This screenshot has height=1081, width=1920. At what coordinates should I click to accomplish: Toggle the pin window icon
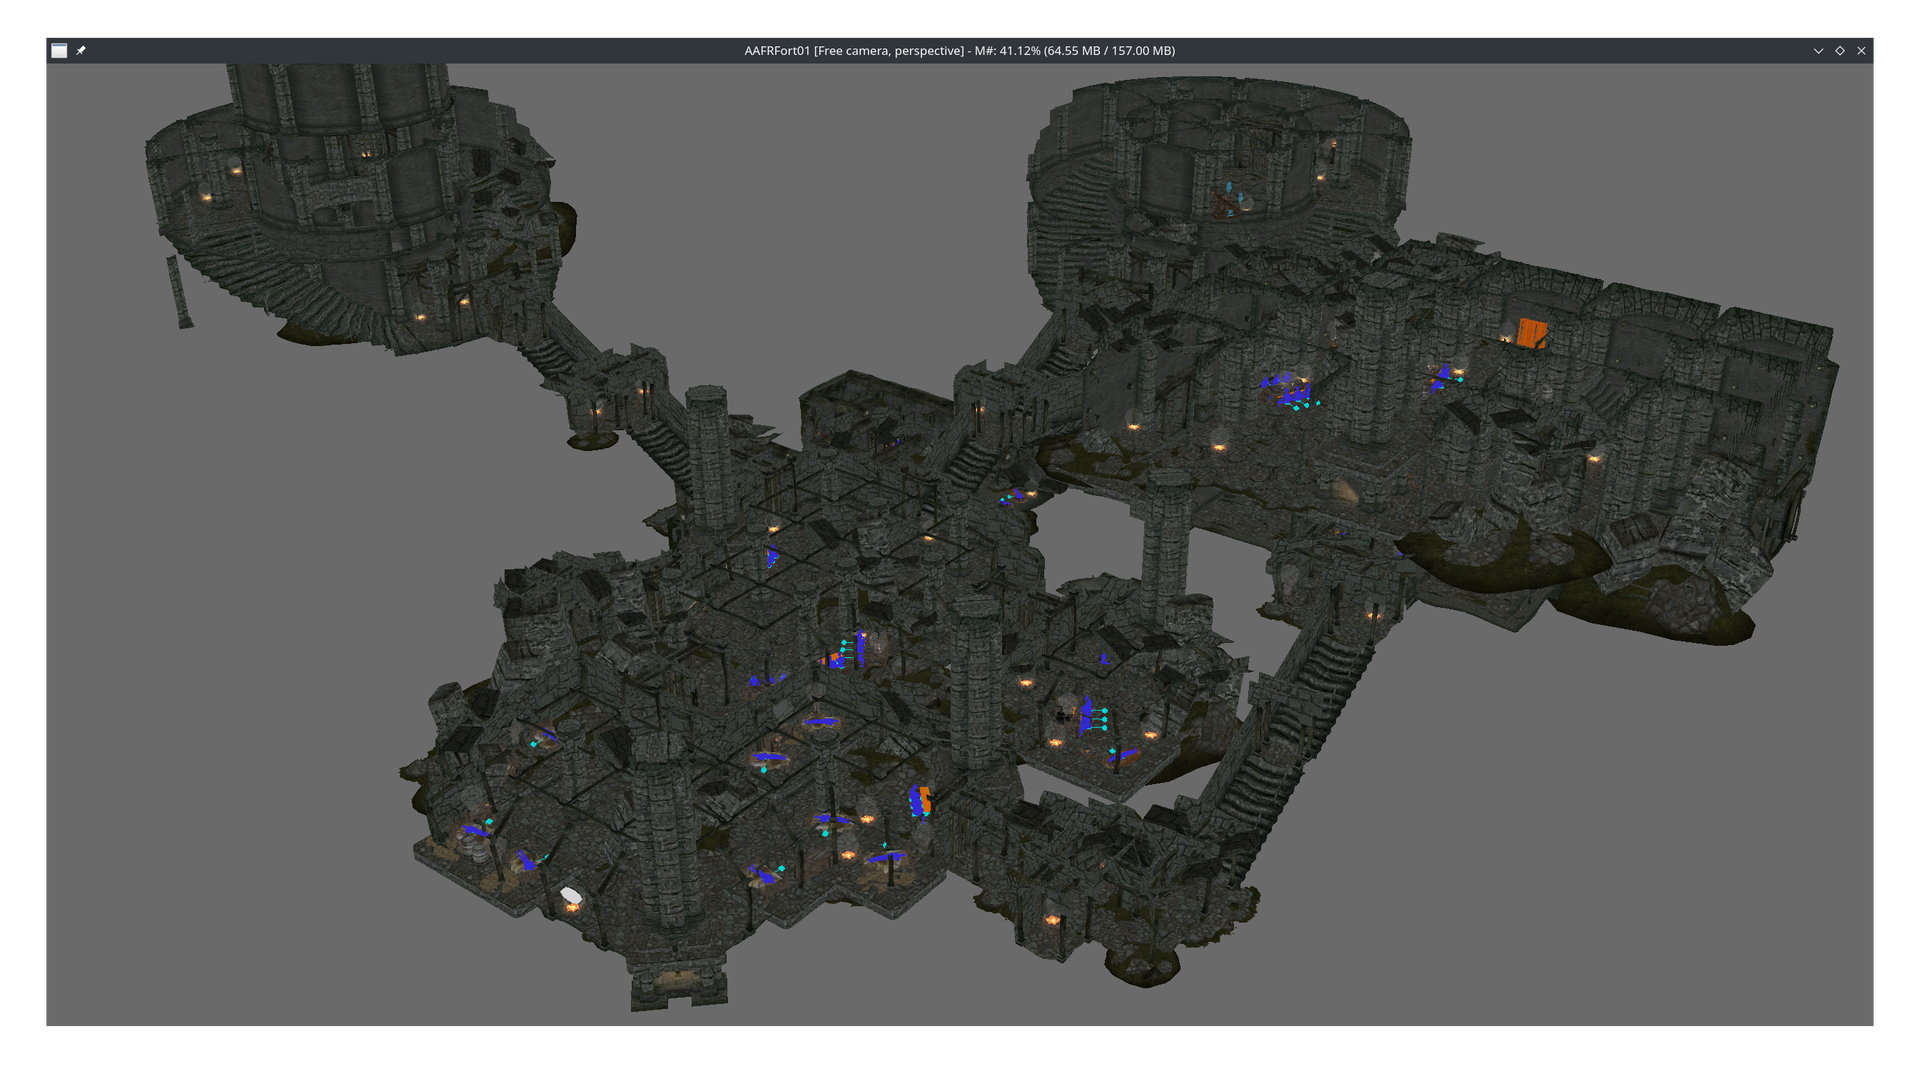coord(81,51)
